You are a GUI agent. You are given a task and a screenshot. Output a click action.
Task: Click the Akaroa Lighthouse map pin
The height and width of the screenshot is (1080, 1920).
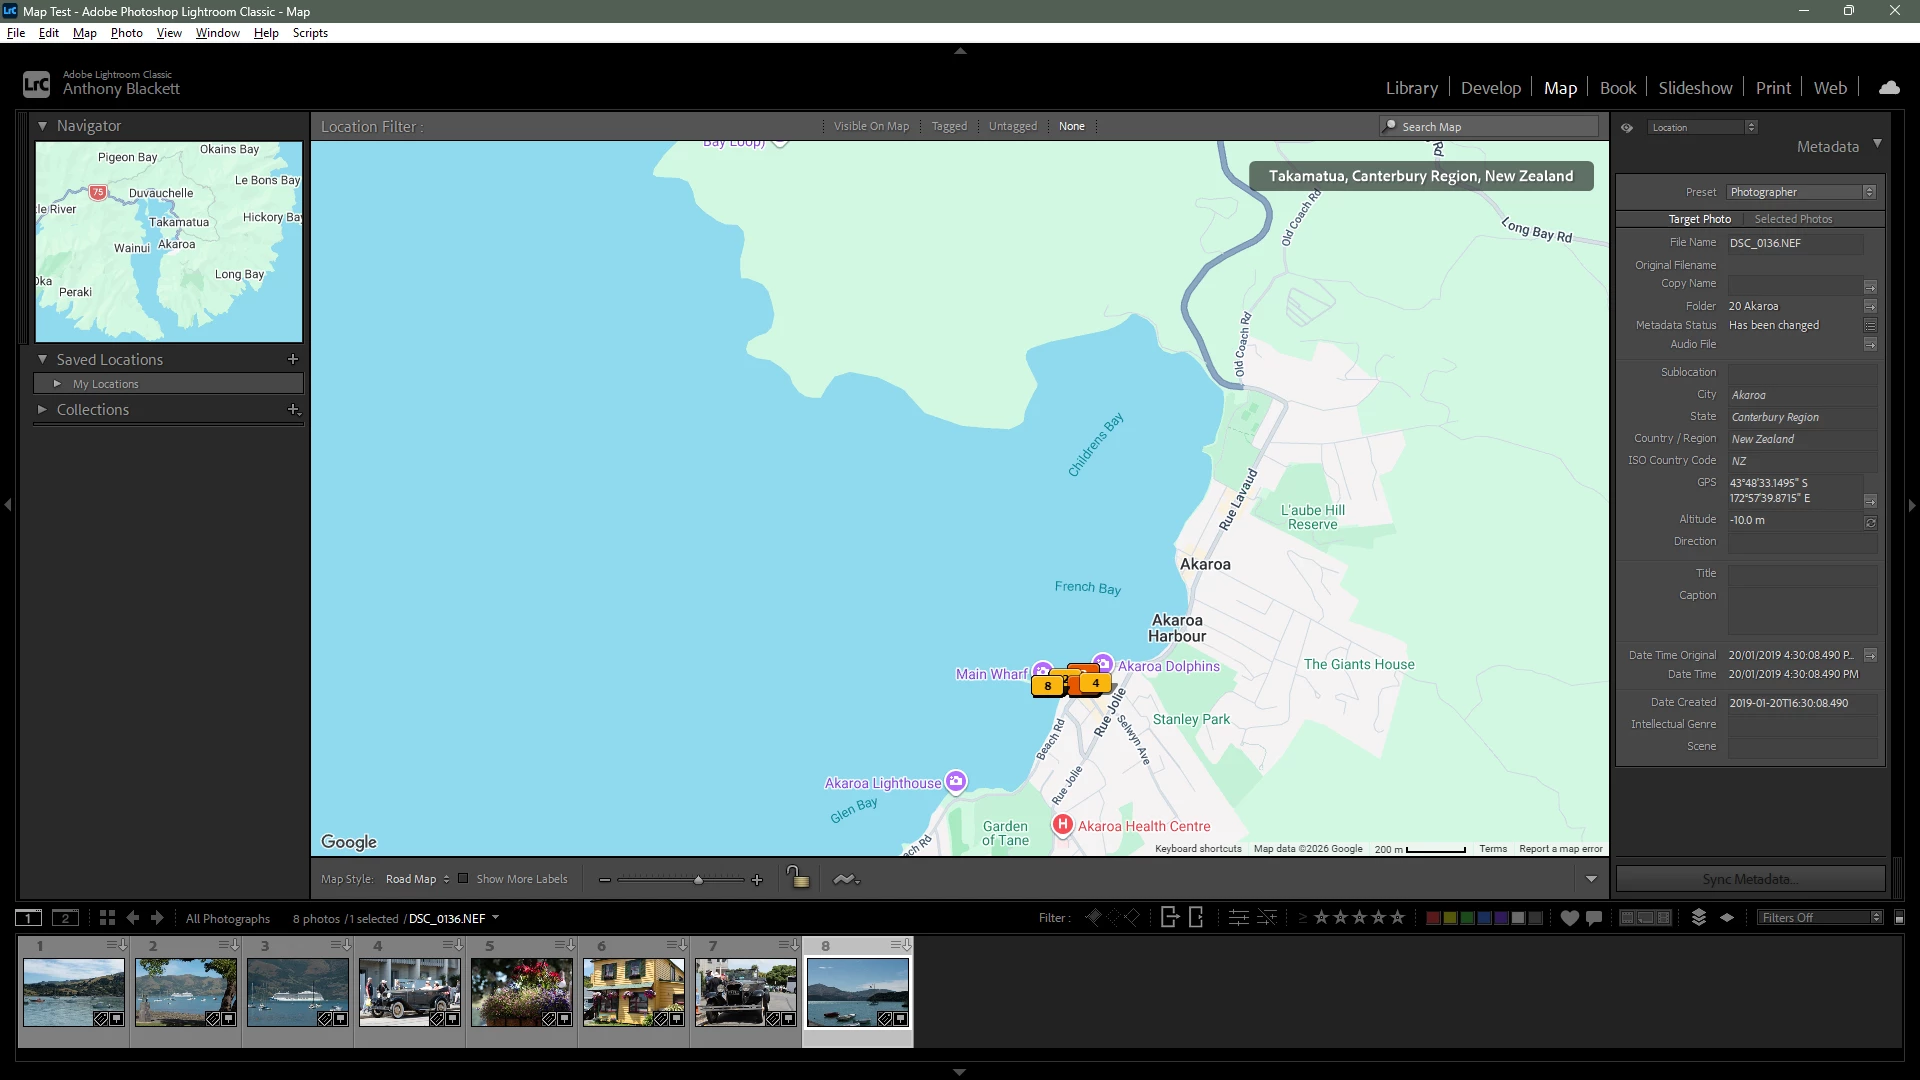click(x=956, y=781)
